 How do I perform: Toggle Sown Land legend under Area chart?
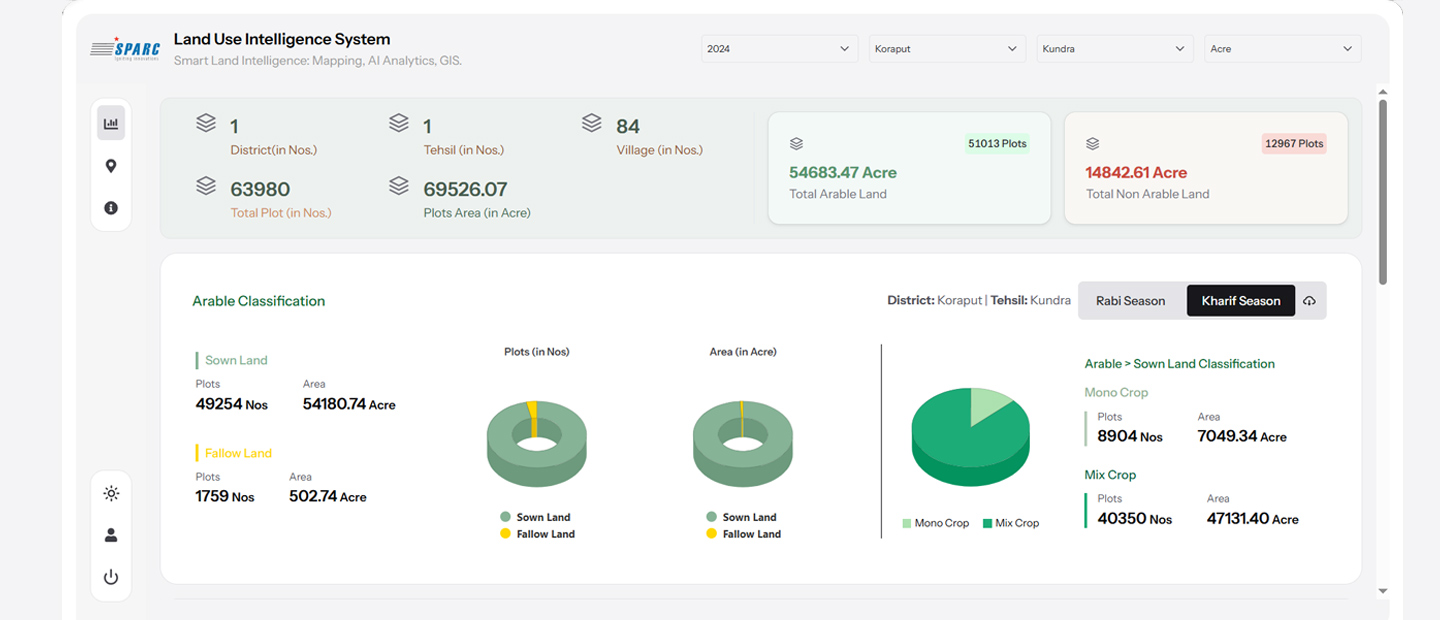pyautogui.click(x=742, y=517)
